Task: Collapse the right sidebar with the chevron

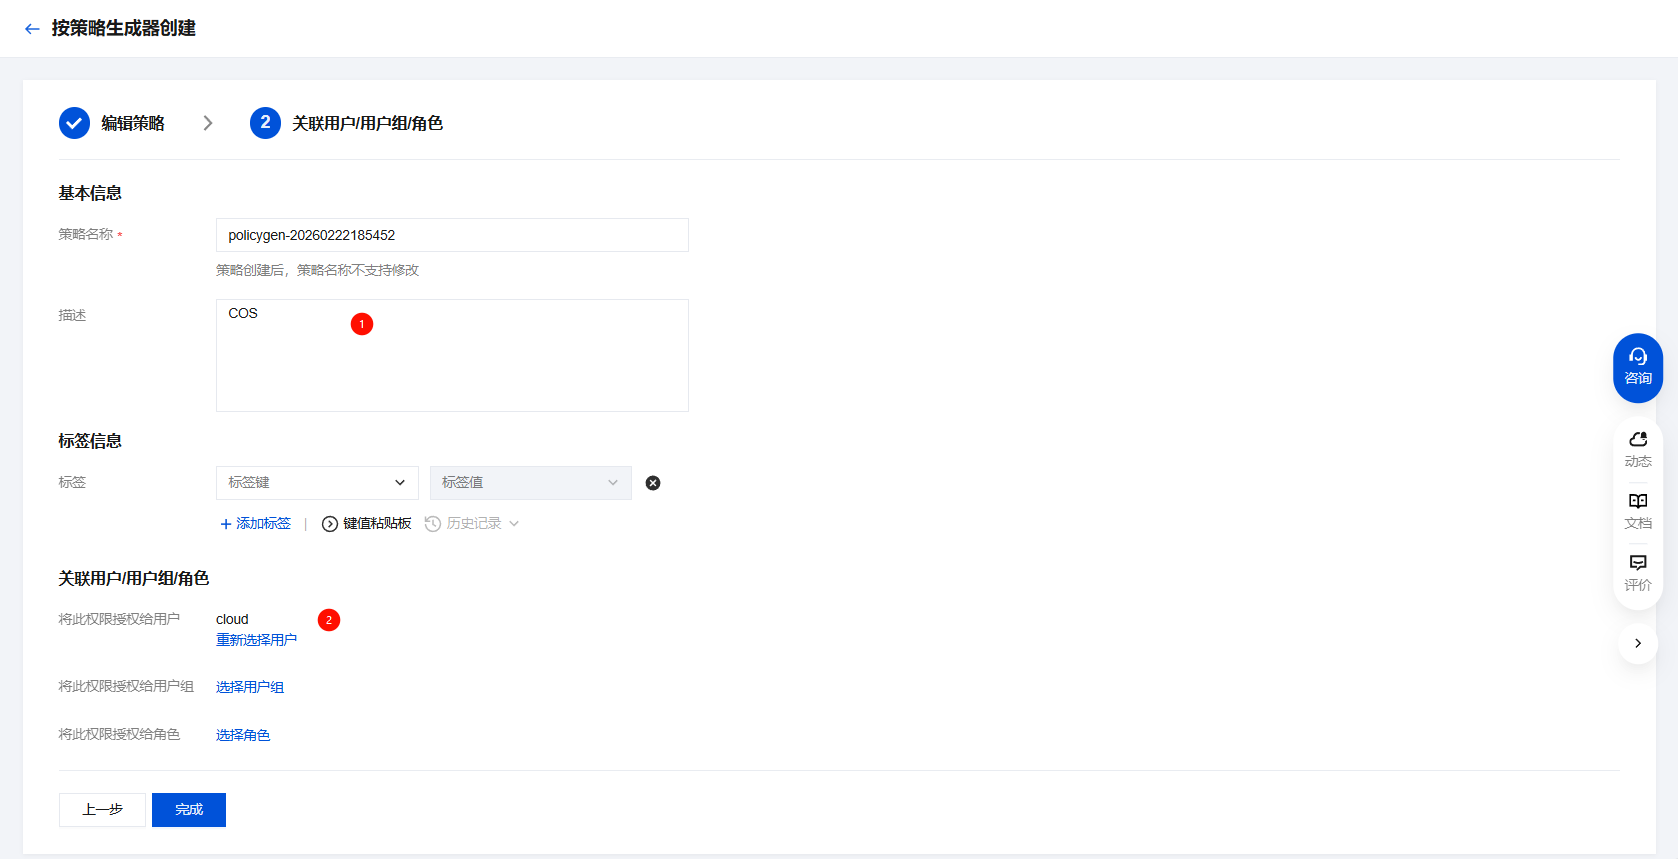Action: click(1637, 643)
